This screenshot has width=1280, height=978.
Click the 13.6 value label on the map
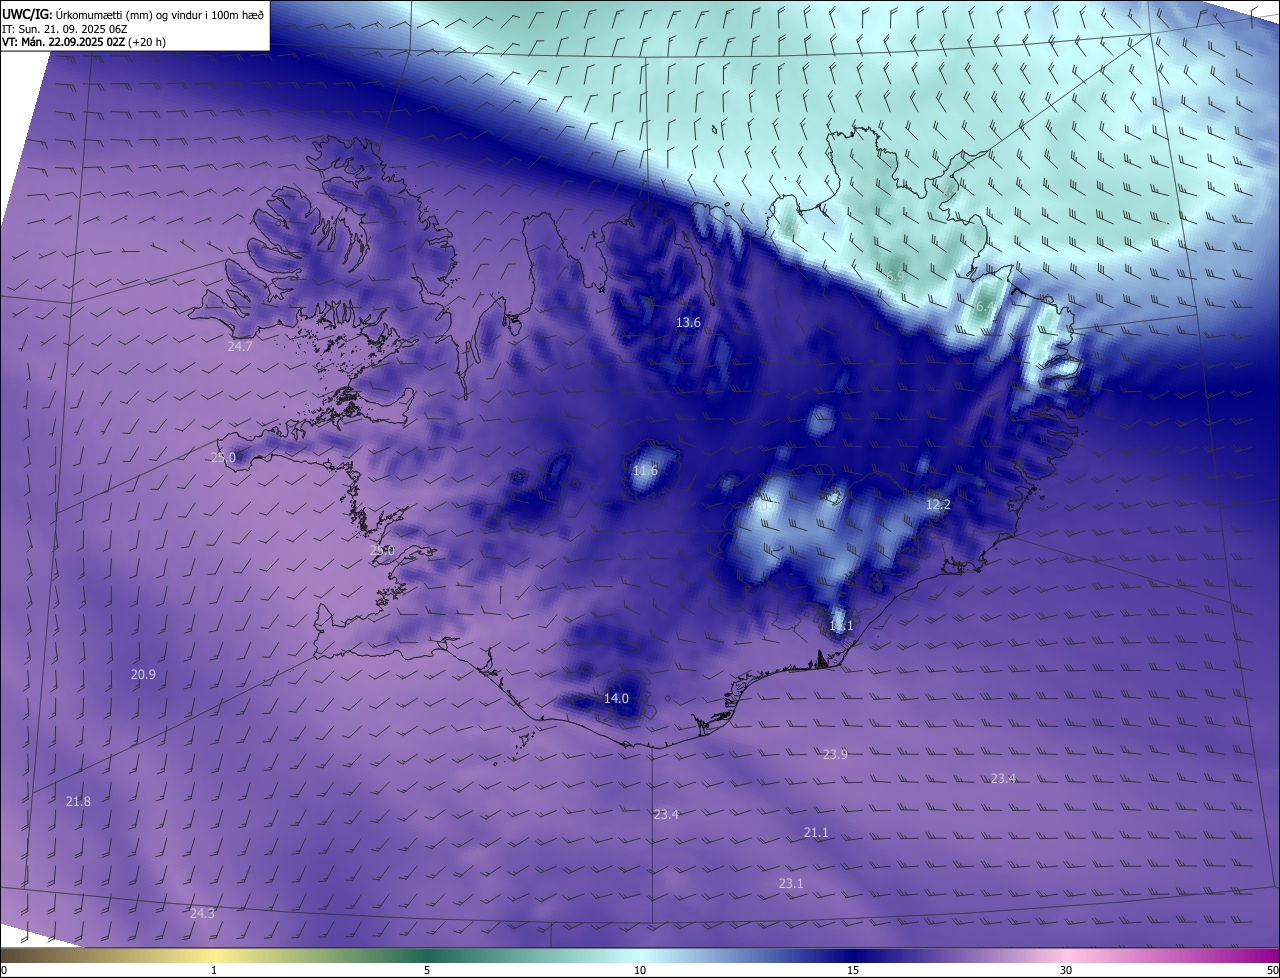(x=688, y=322)
